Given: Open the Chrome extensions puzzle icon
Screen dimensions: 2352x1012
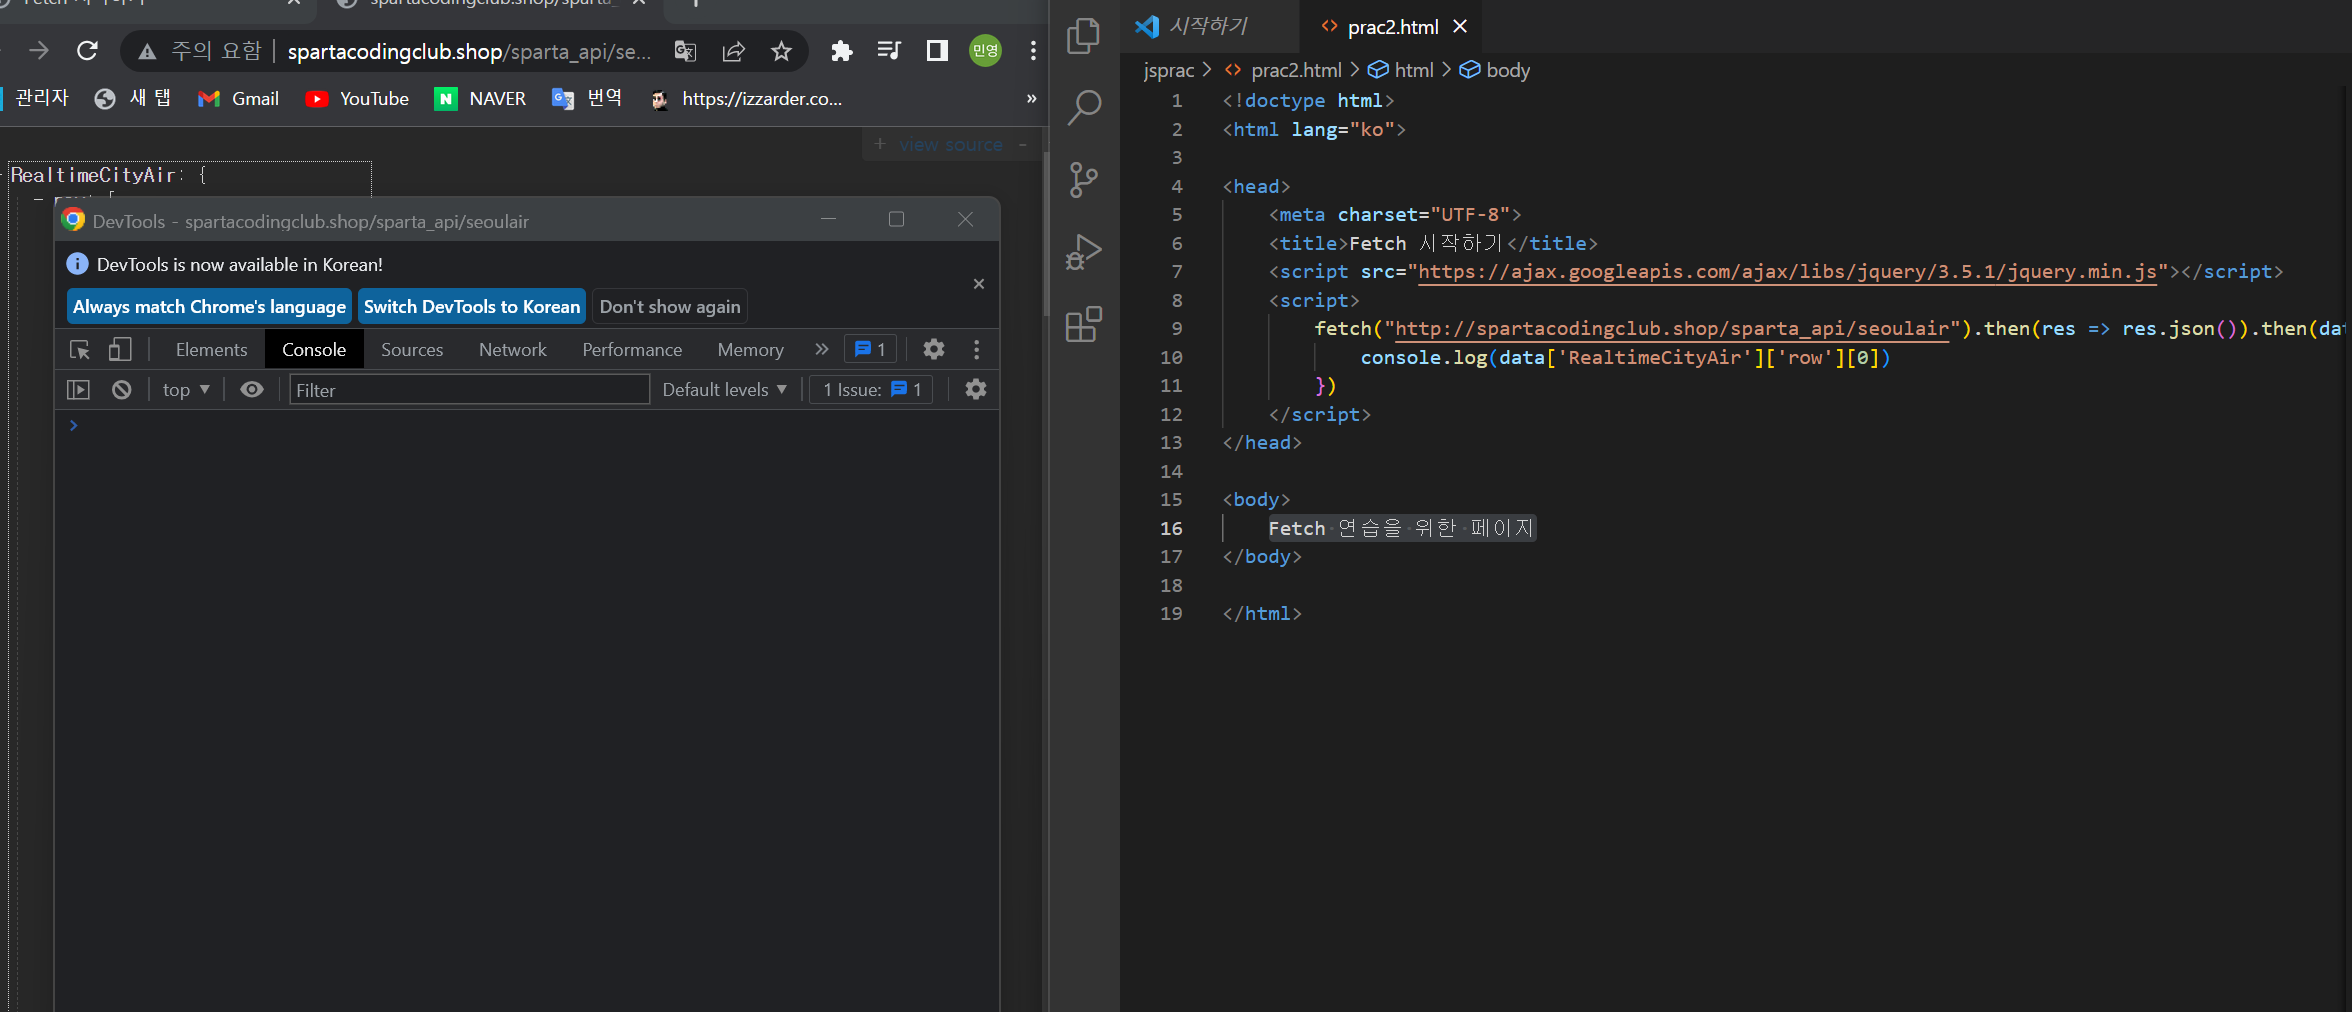Looking at the screenshot, I should [x=841, y=51].
